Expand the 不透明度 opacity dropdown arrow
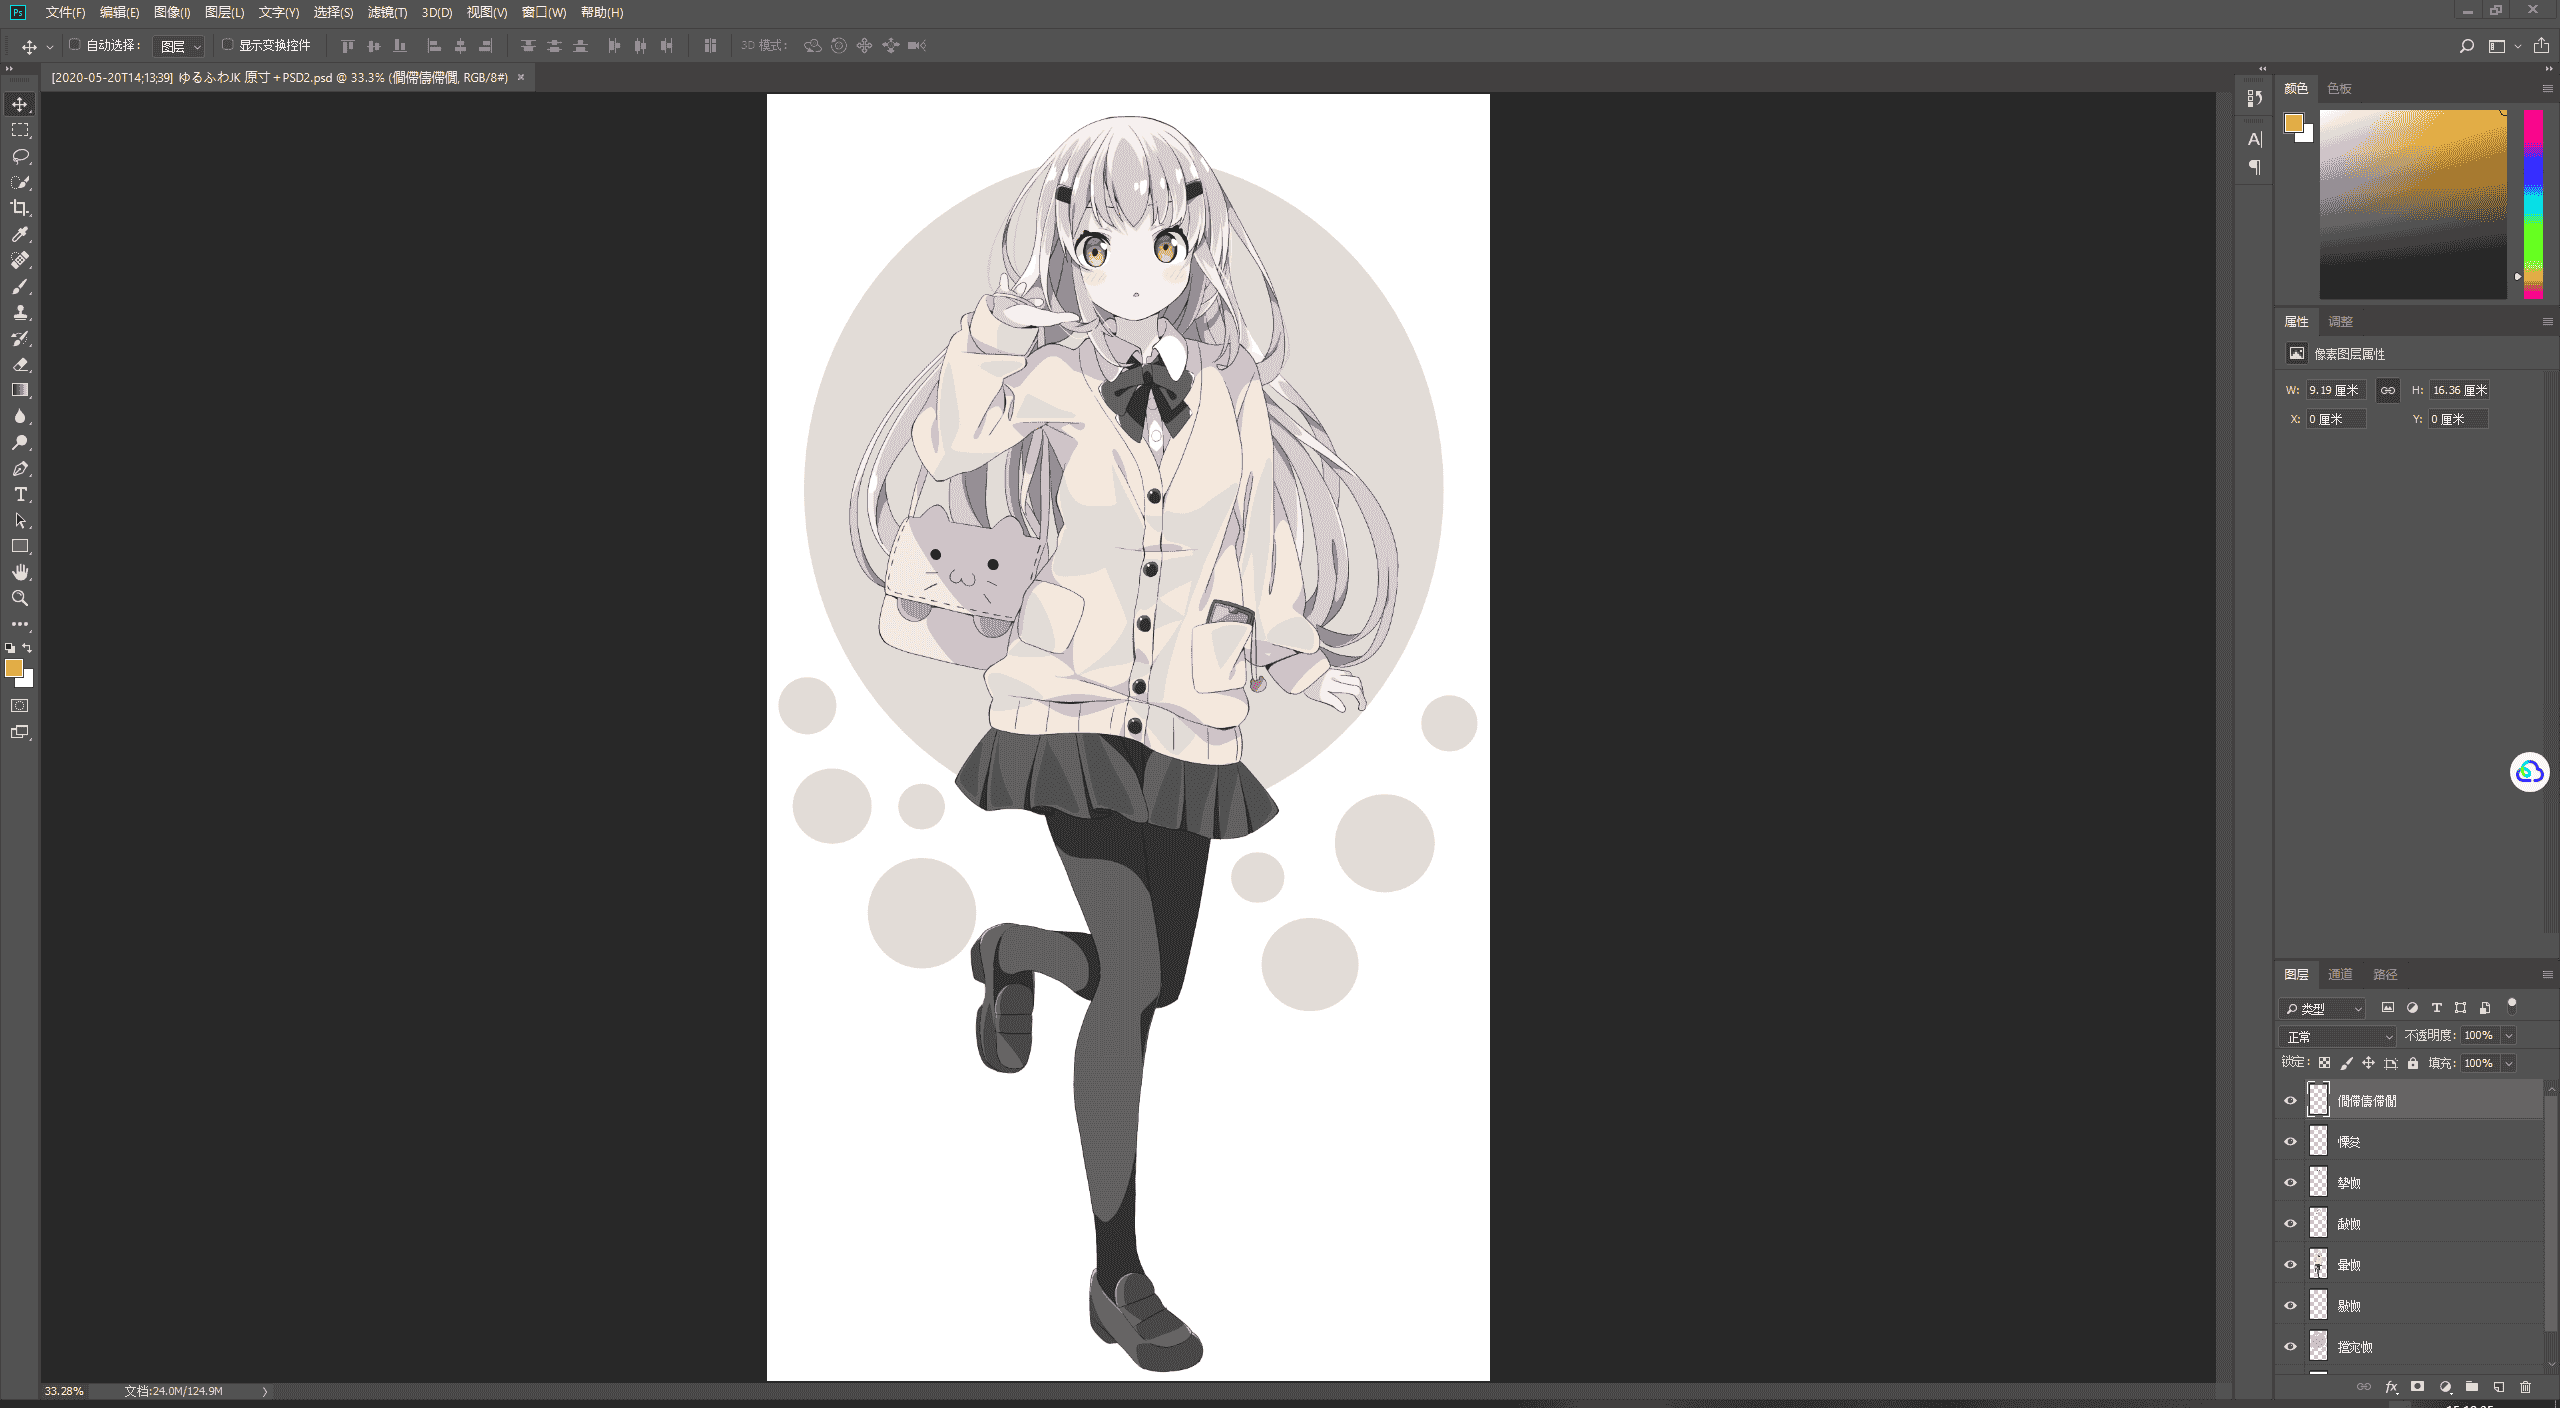 [2509, 1036]
